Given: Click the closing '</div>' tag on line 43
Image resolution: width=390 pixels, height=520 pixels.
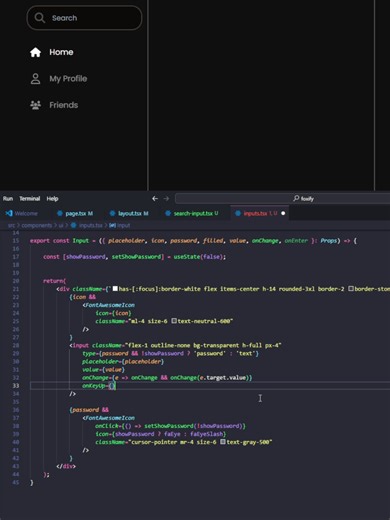Looking at the screenshot, I should coord(66,466).
